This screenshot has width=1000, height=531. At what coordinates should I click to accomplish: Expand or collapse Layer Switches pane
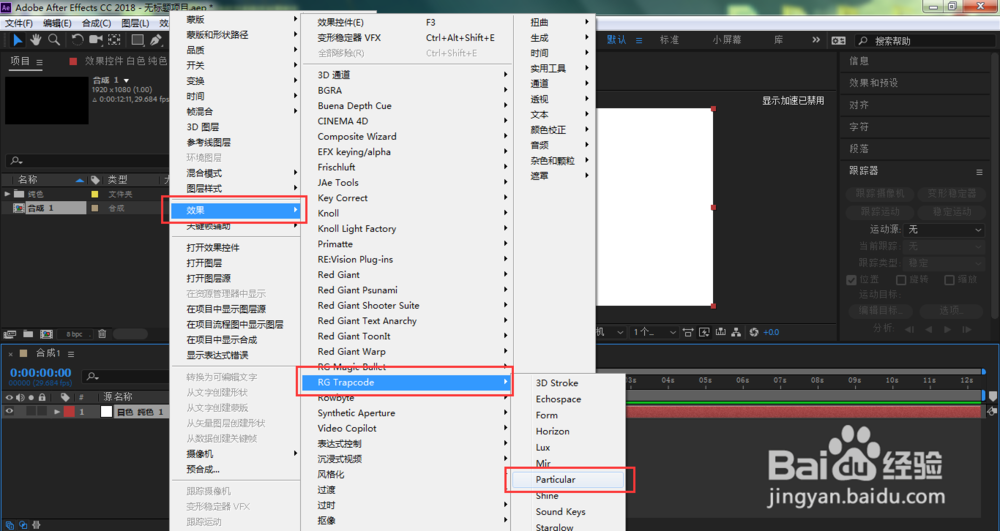point(10,525)
